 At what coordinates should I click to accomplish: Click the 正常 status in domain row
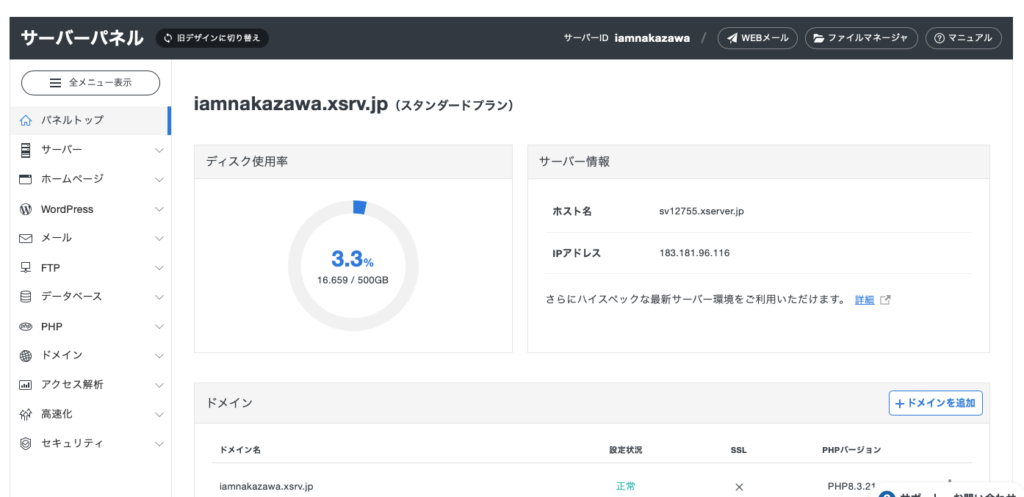(626, 487)
